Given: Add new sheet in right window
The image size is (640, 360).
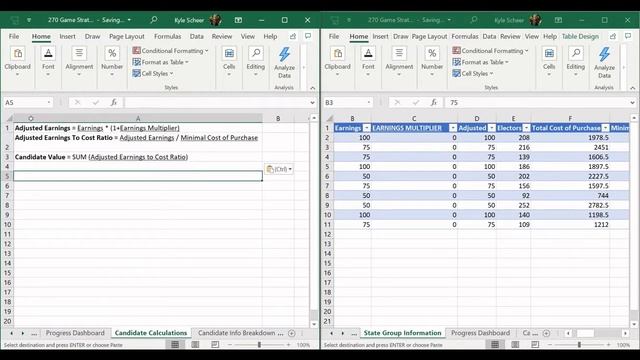Looking at the screenshot, I should click(547, 333).
